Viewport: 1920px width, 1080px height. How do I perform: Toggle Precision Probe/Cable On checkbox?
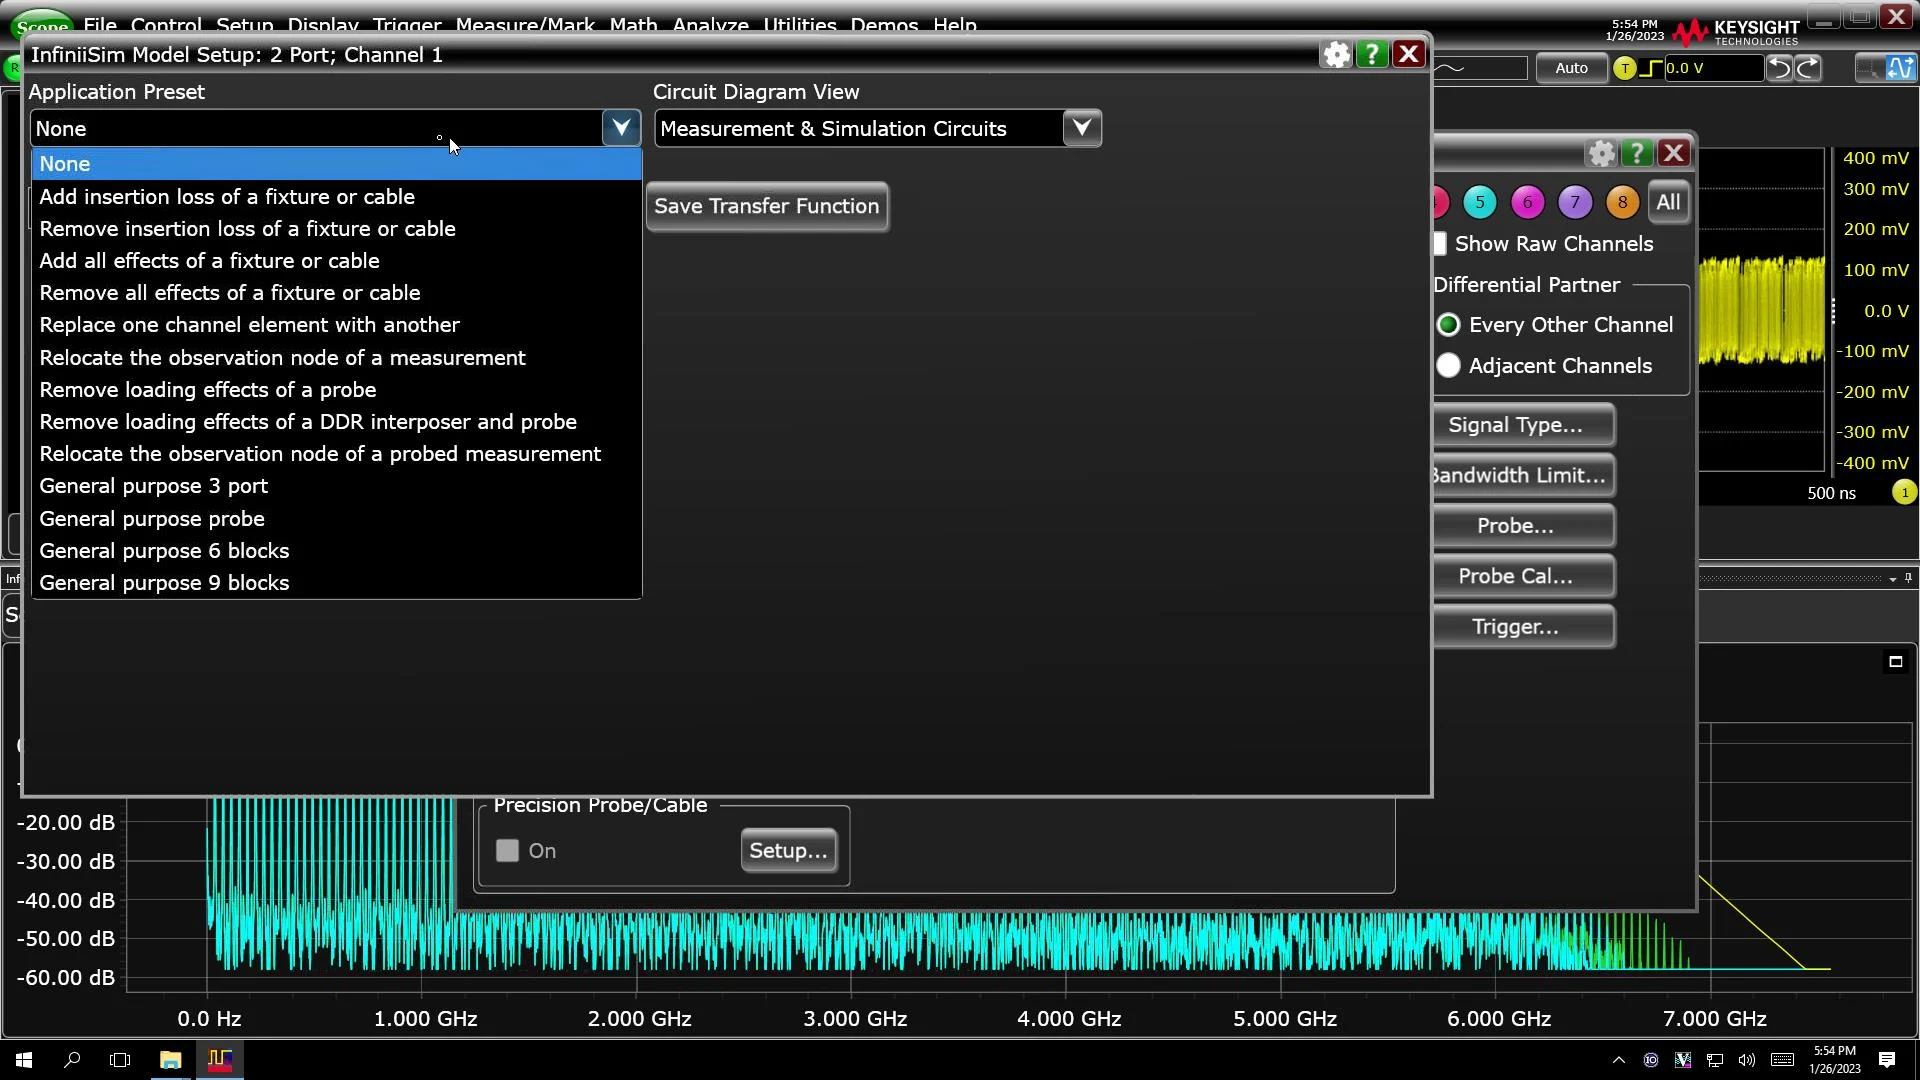click(x=508, y=851)
